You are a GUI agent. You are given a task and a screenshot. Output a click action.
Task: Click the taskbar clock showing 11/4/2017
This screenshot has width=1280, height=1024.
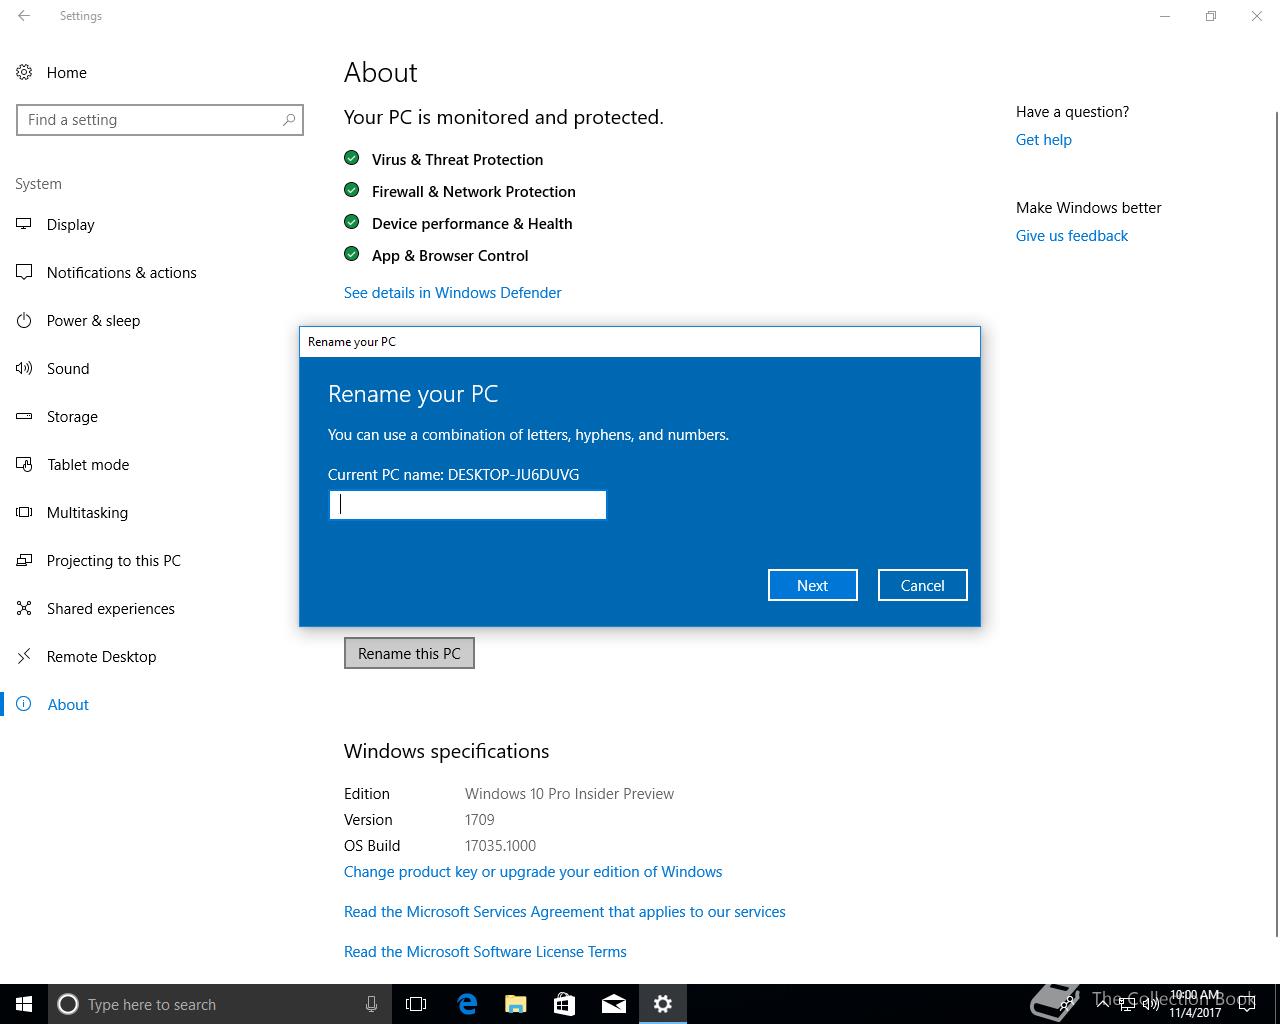pyautogui.click(x=1194, y=1004)
